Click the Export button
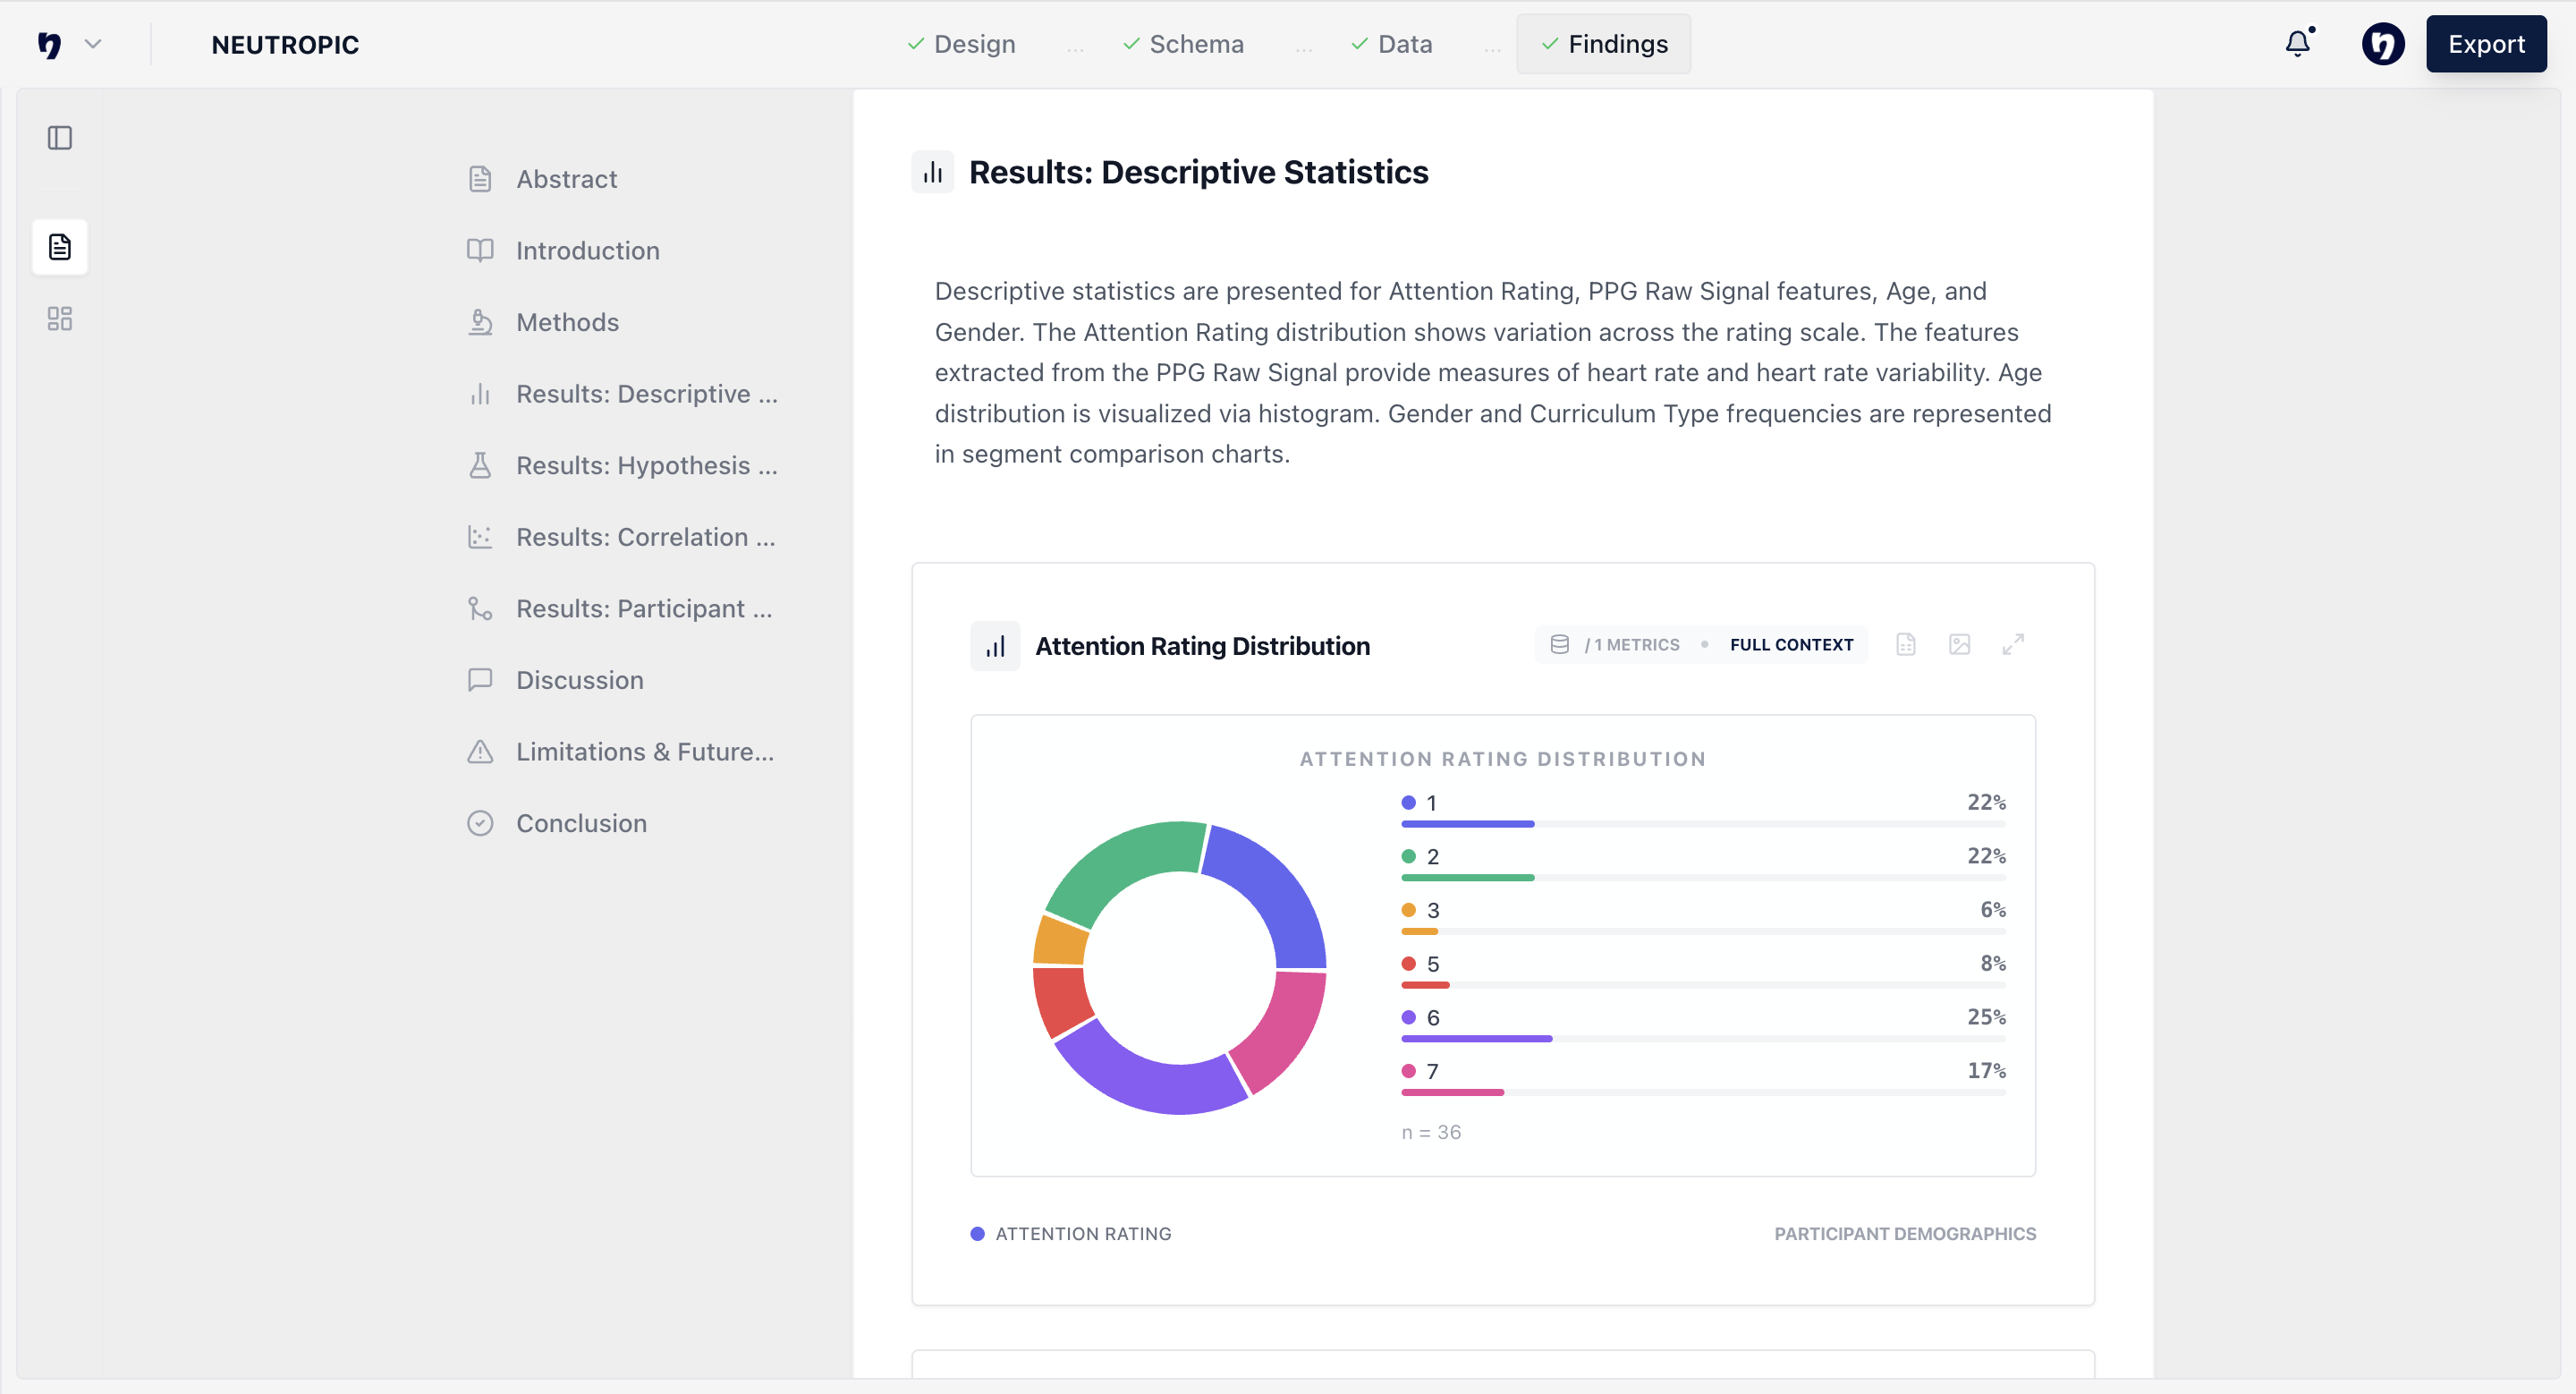Viewport: 2576px width, 1394px height. [2485, 44]
